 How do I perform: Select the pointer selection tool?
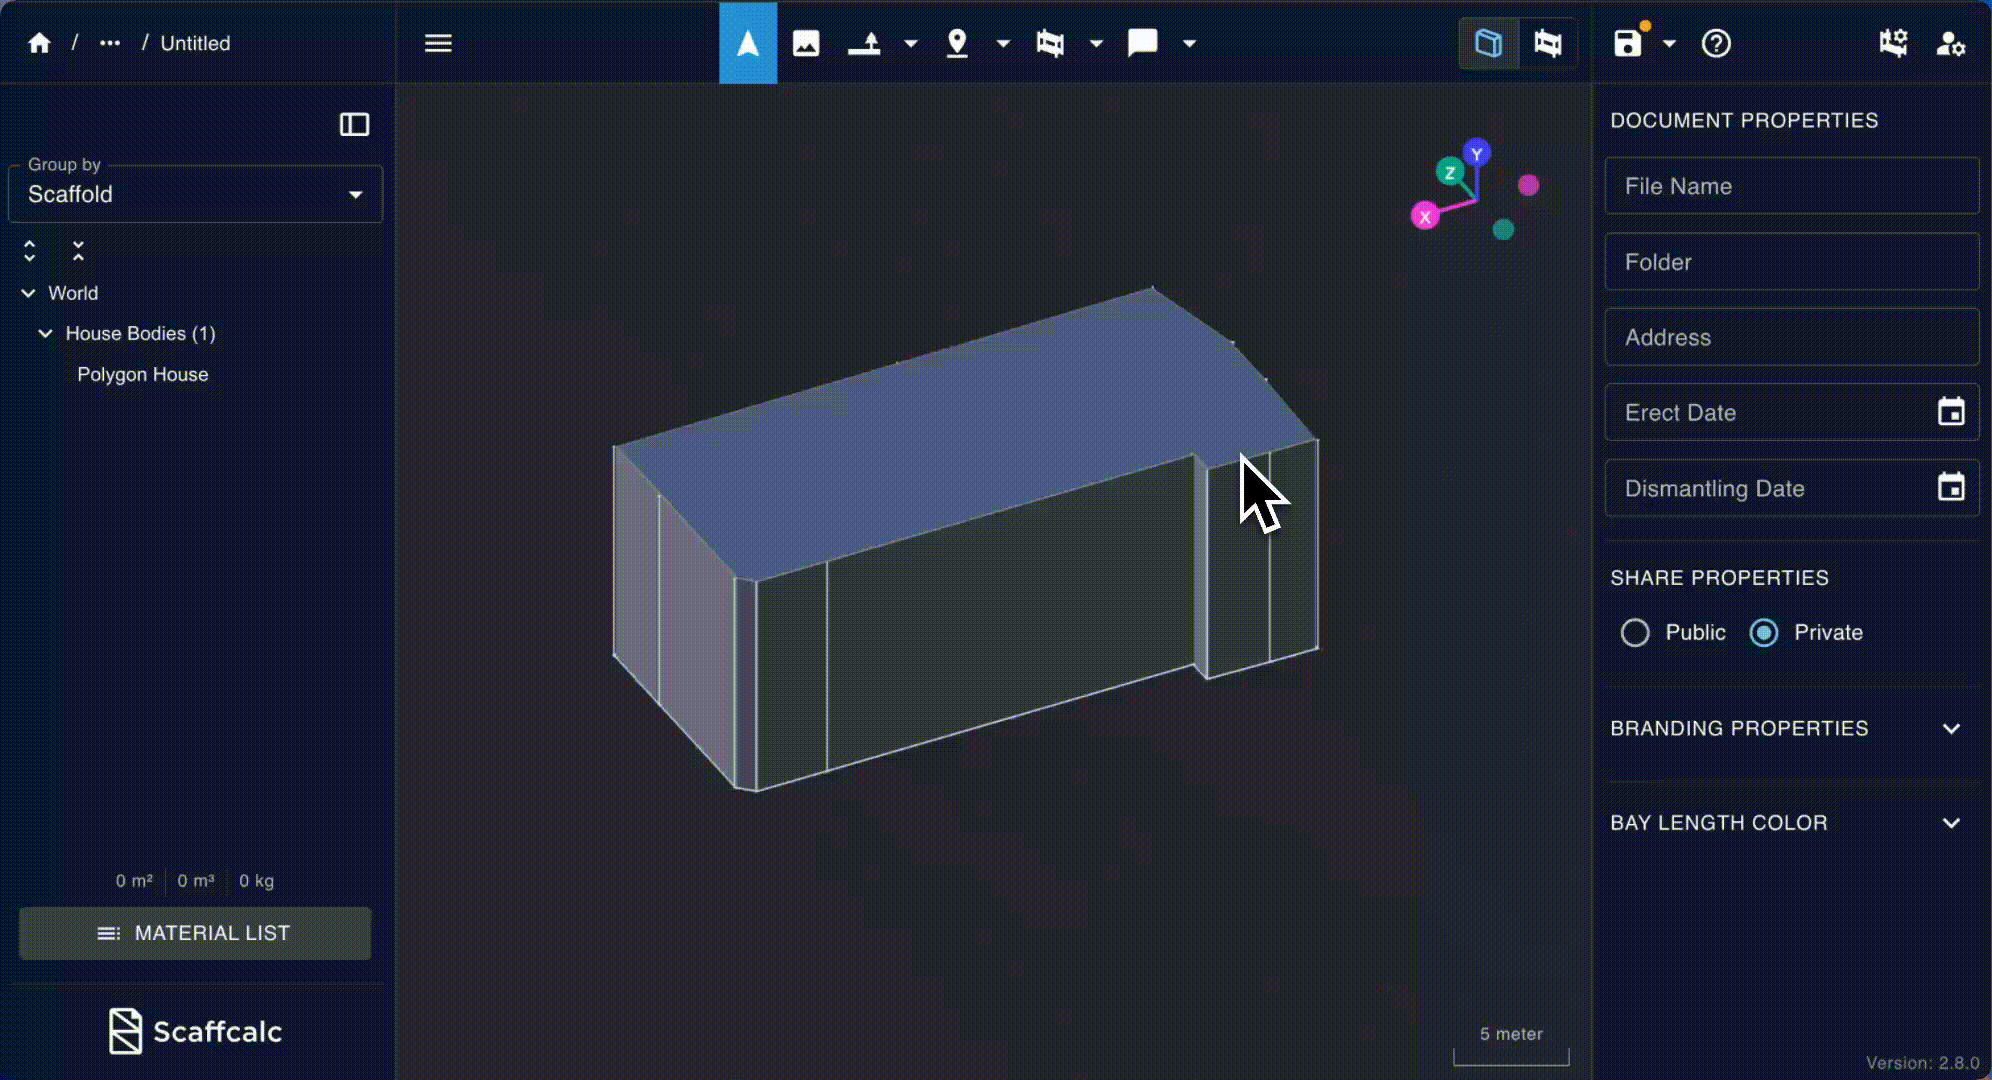(x=747, y=43)
